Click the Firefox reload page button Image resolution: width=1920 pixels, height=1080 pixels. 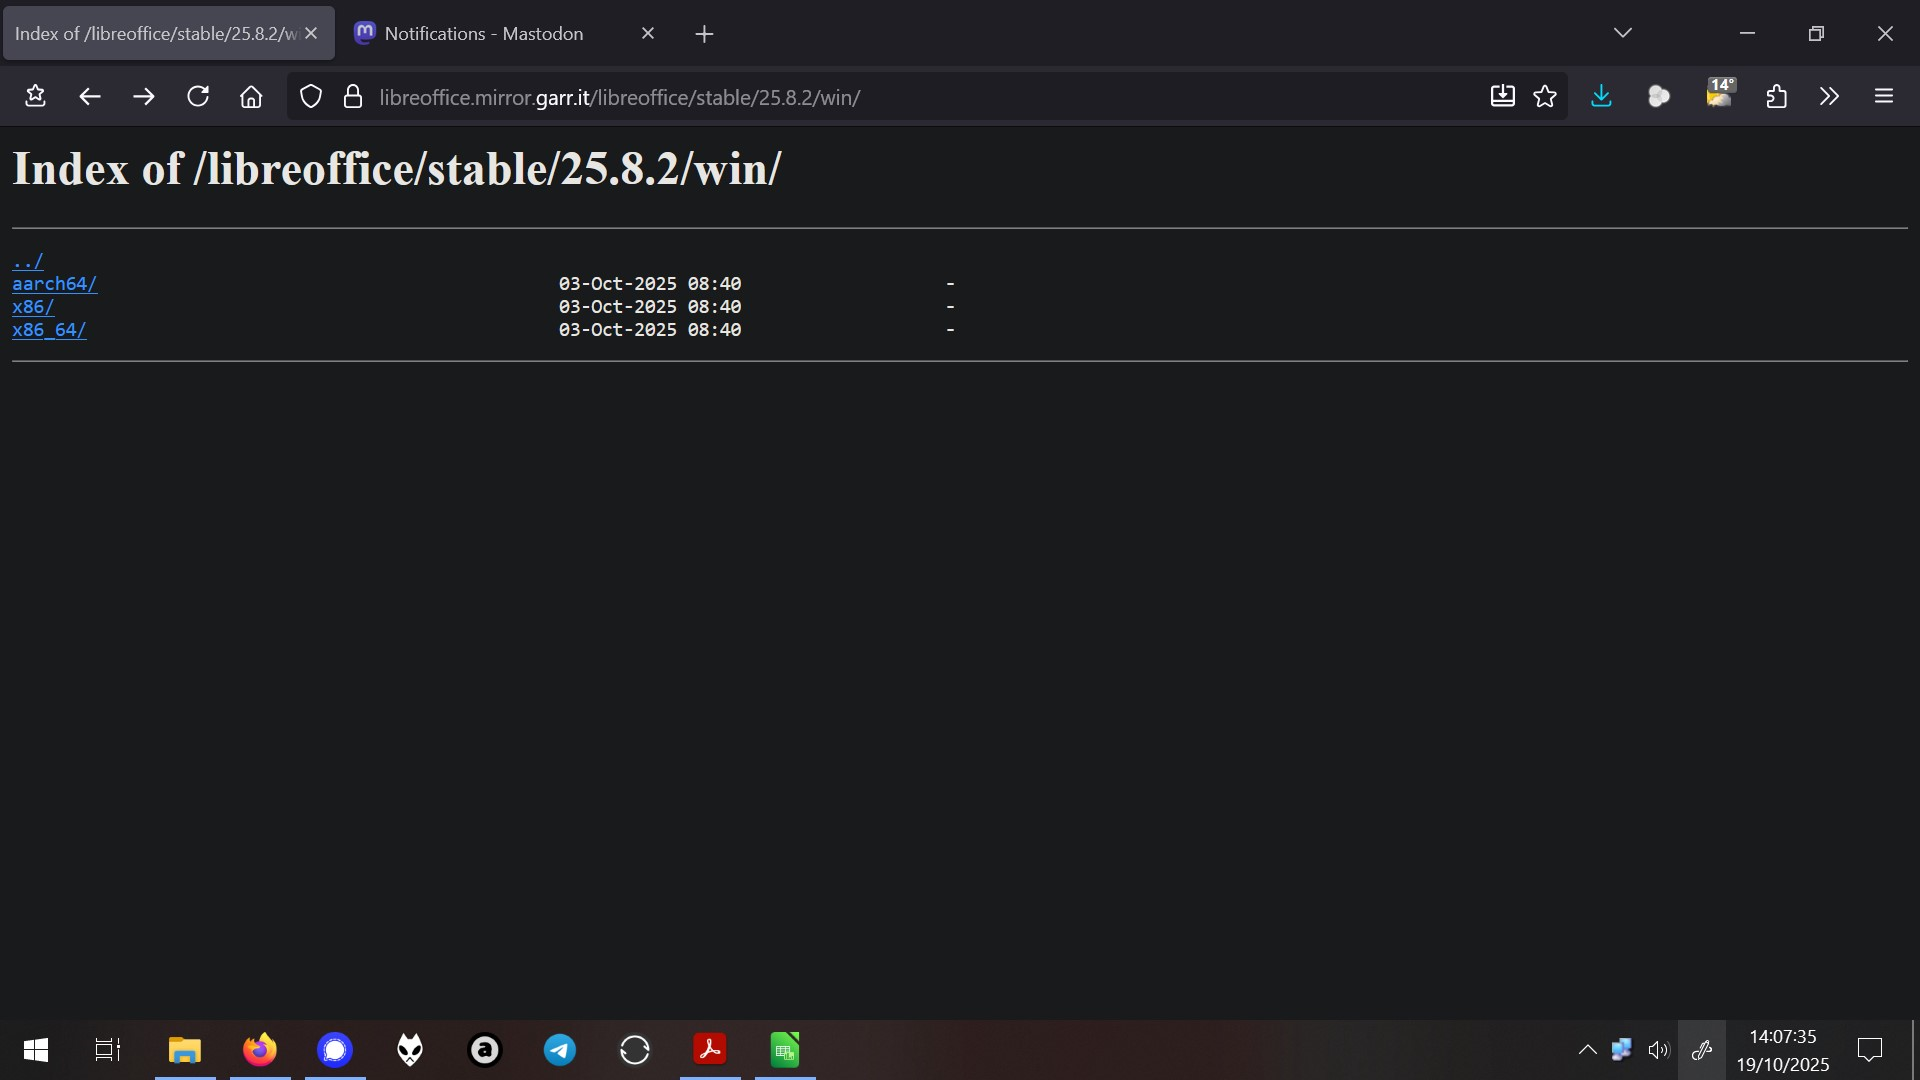pyautogui.click(x=198, y=97)
